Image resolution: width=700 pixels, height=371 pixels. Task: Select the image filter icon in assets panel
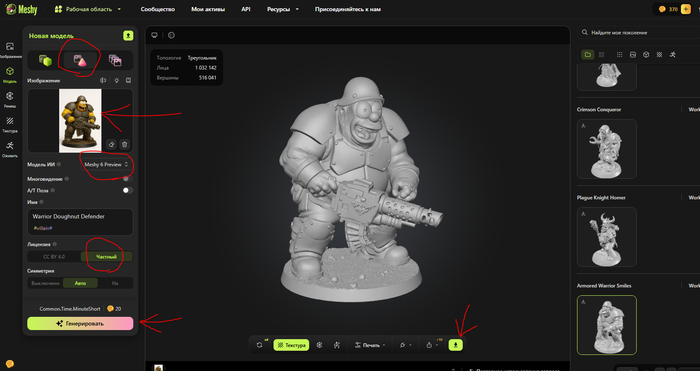[633, 54]
